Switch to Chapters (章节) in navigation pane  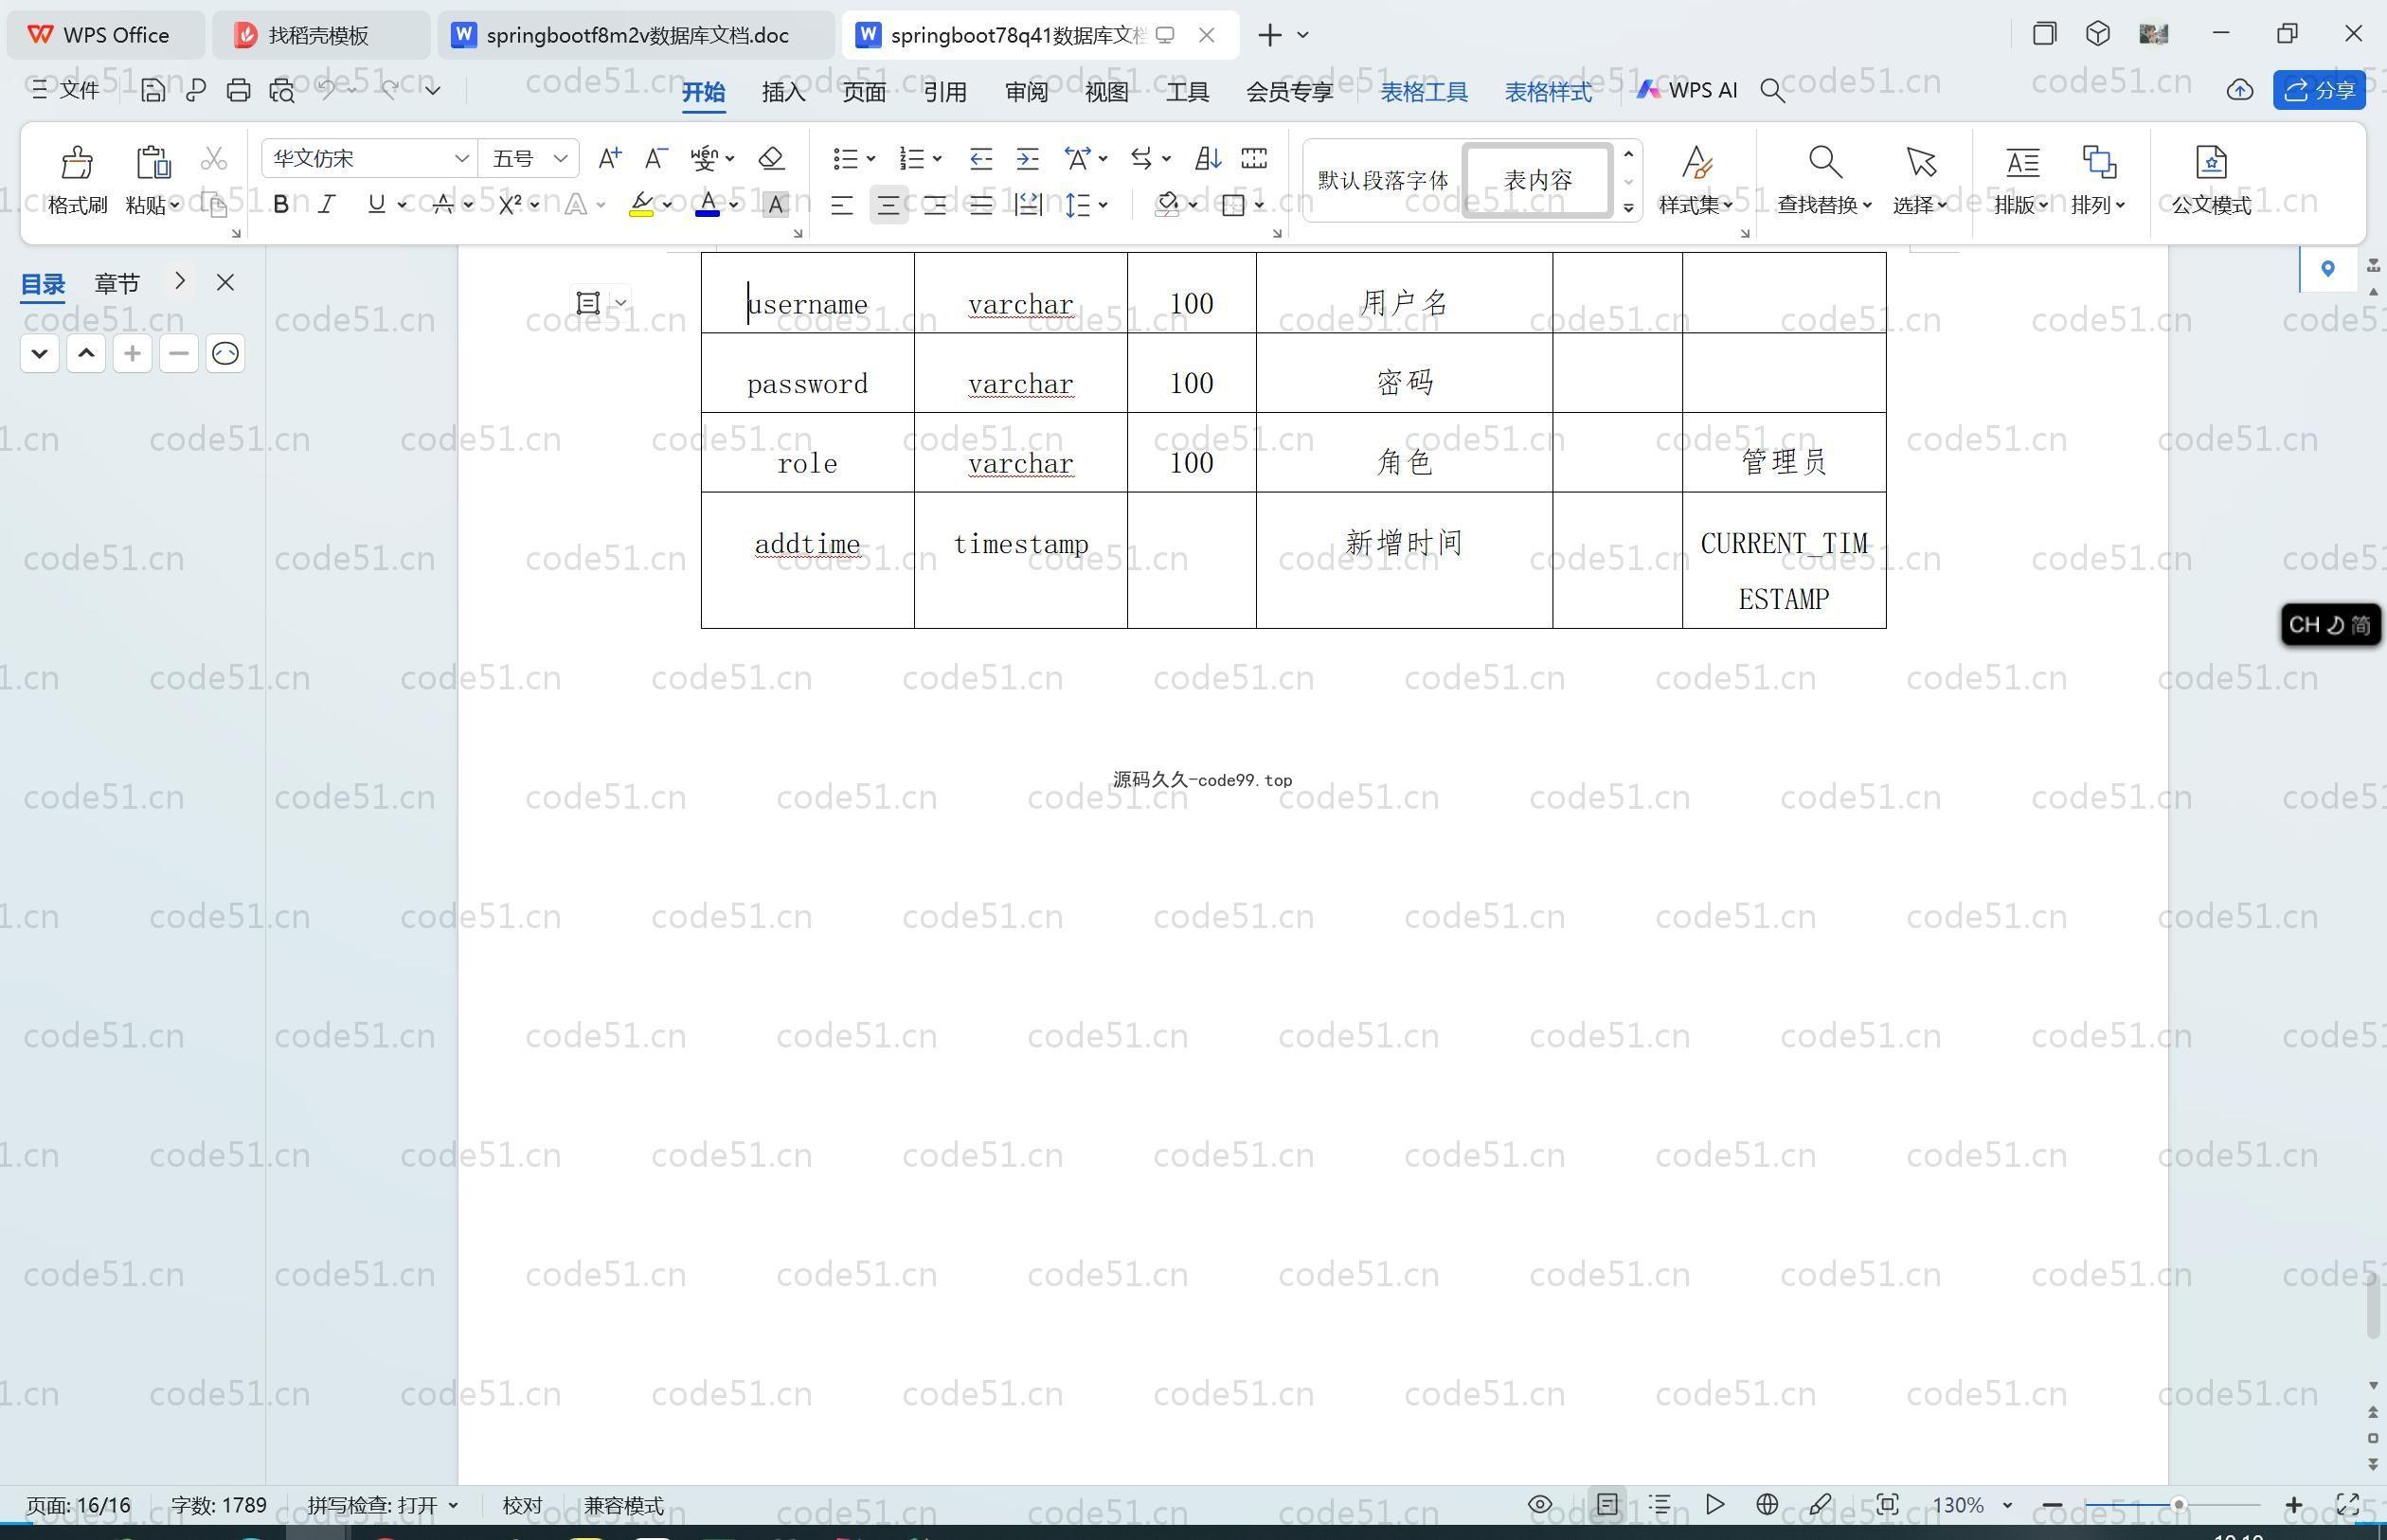117,283
